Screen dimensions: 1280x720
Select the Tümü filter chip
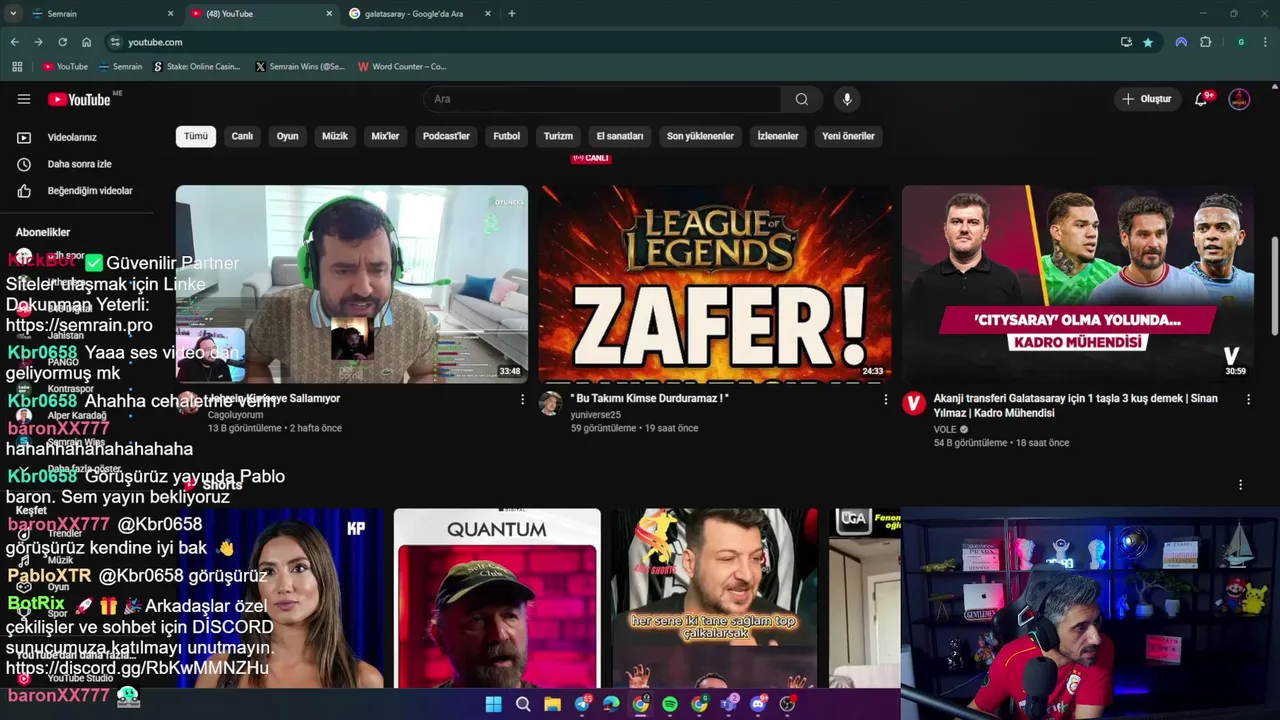click(x=196, y=136)
